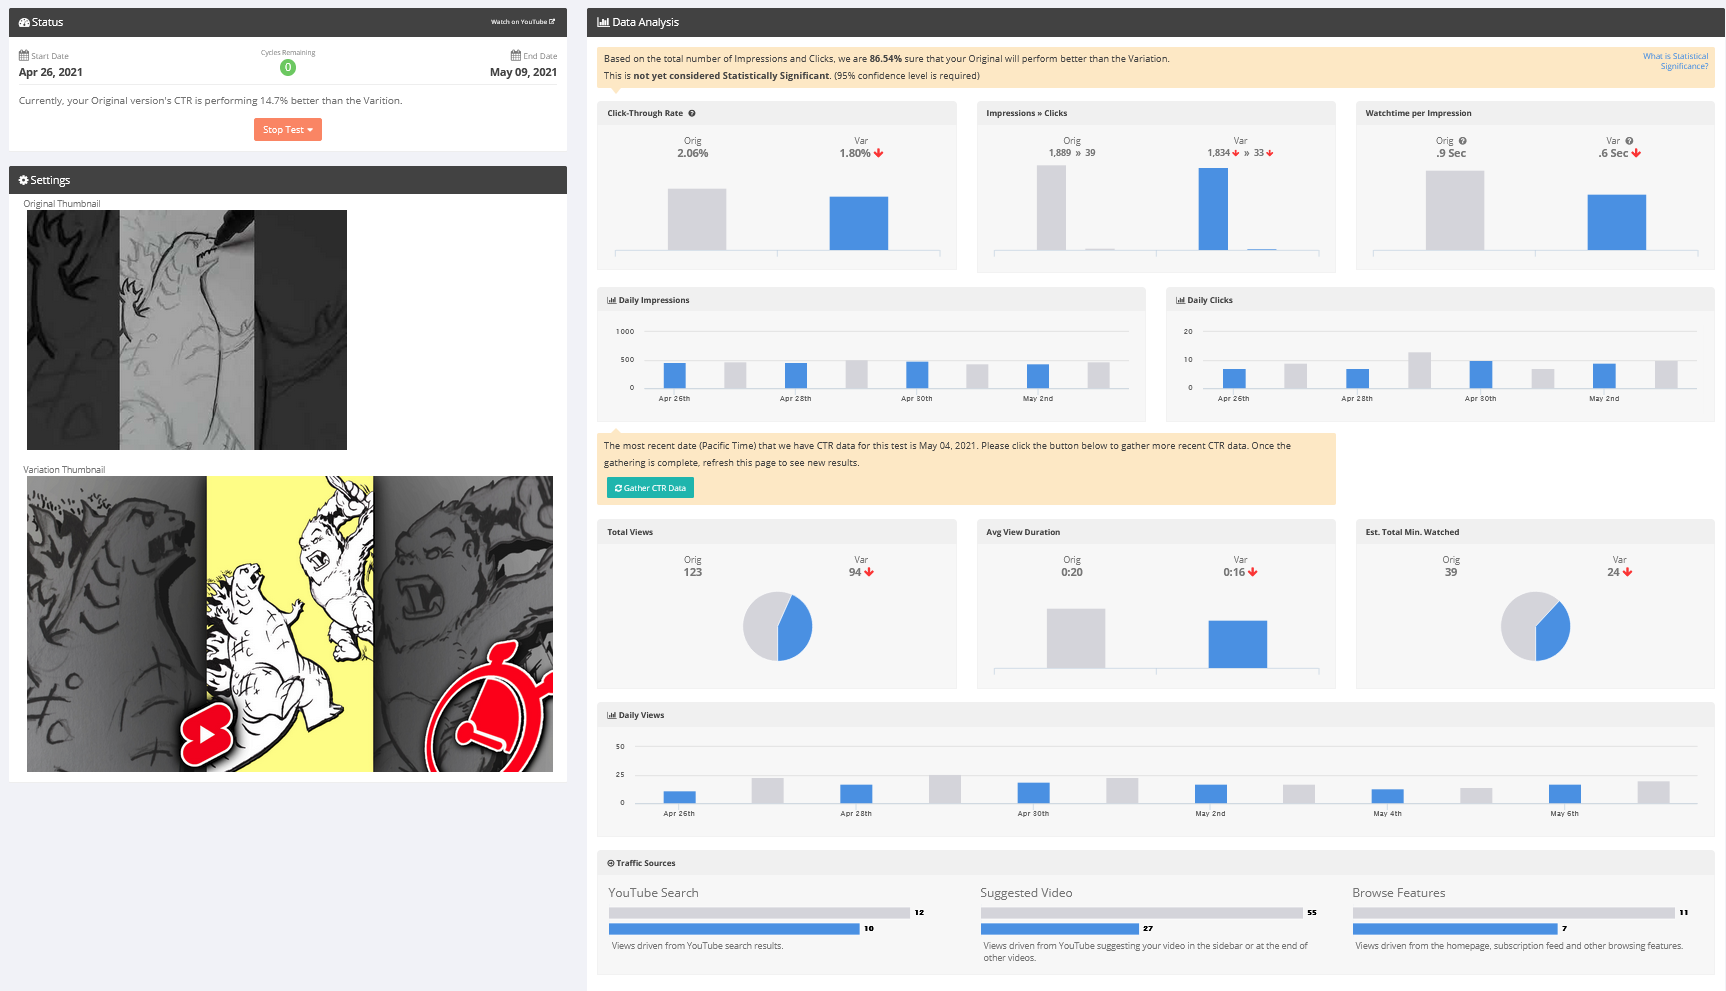The image size is (1726, 991).
Task: Click the Orig 123 Total Views value
Action: coord(693,572)
